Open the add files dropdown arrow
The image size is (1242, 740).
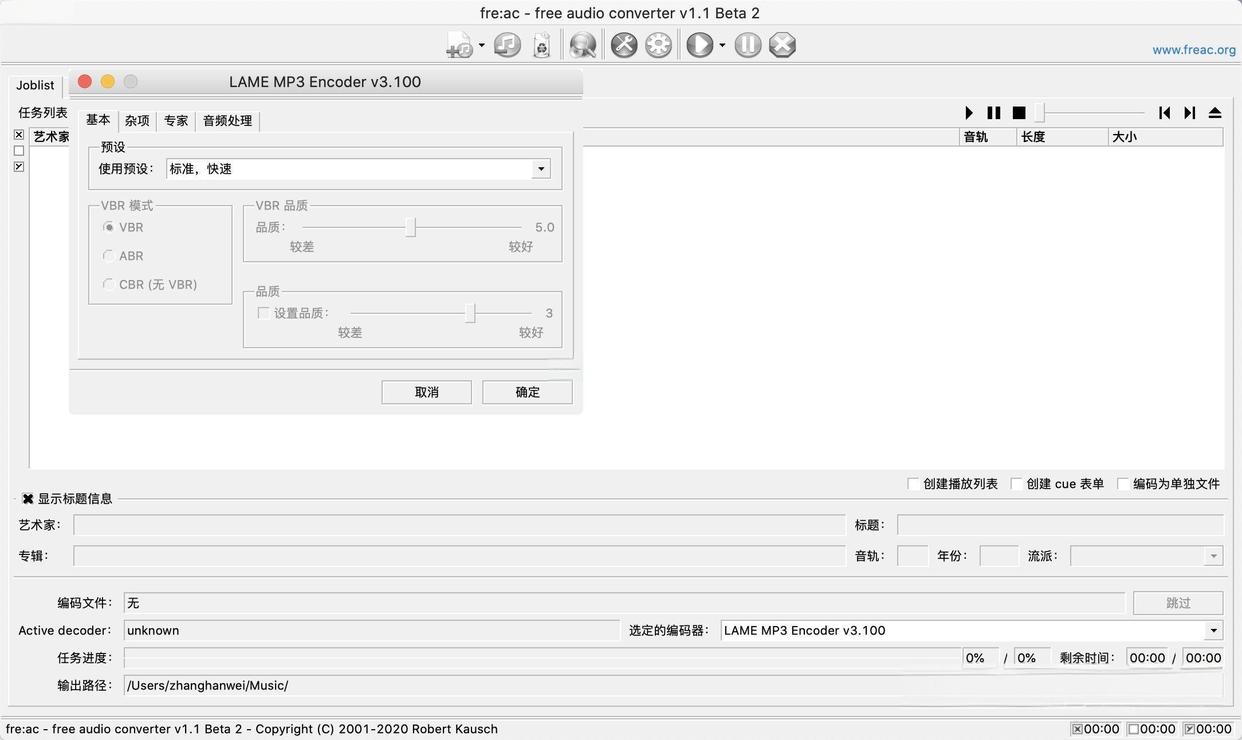coord(481,45)
